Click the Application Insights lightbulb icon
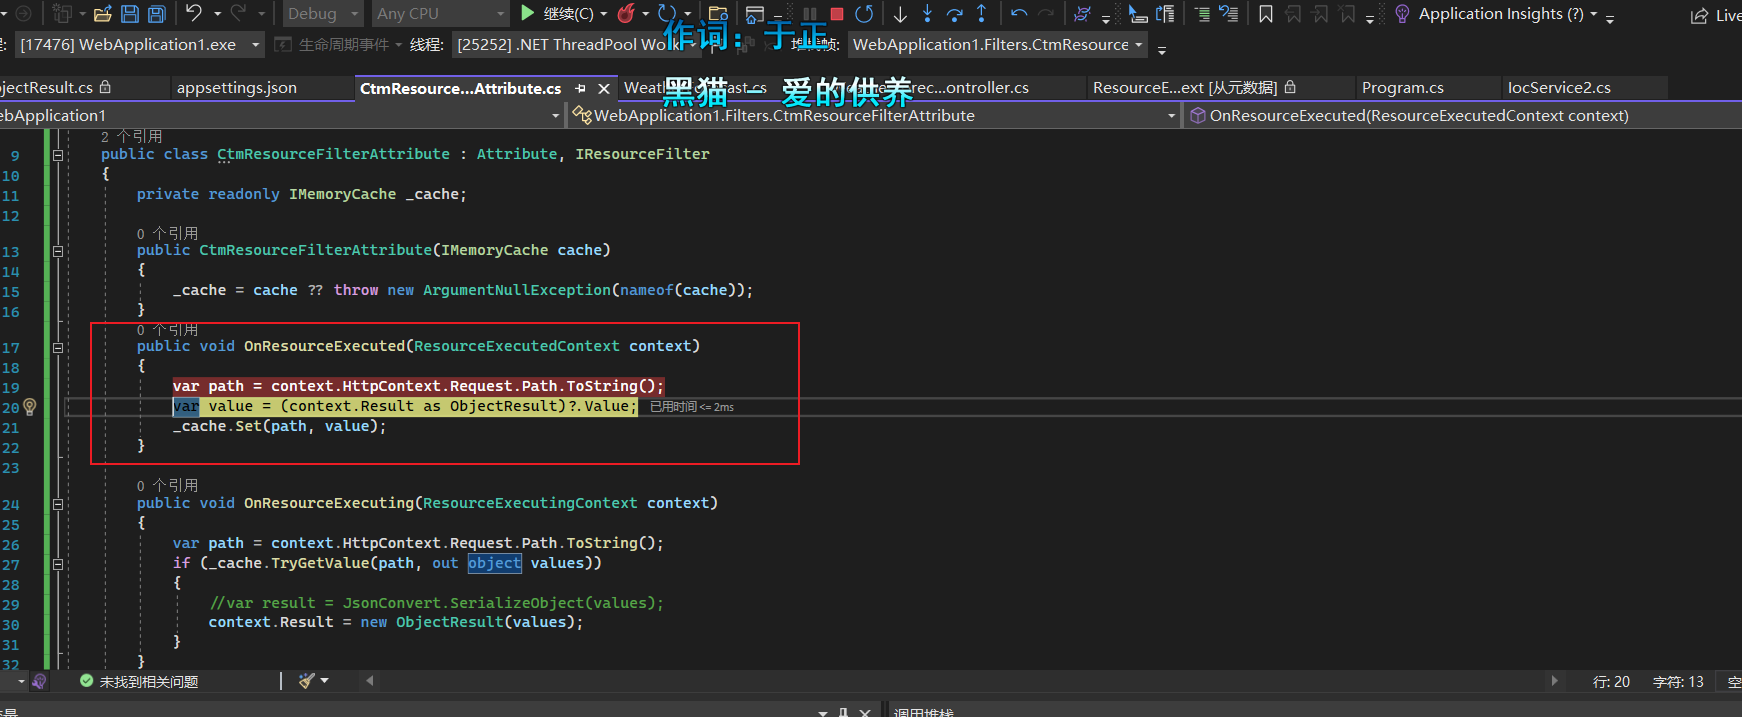Image resolution: width=1742 pixels, height=717 pixels. pyautogui.click(x=1402, y=14)
